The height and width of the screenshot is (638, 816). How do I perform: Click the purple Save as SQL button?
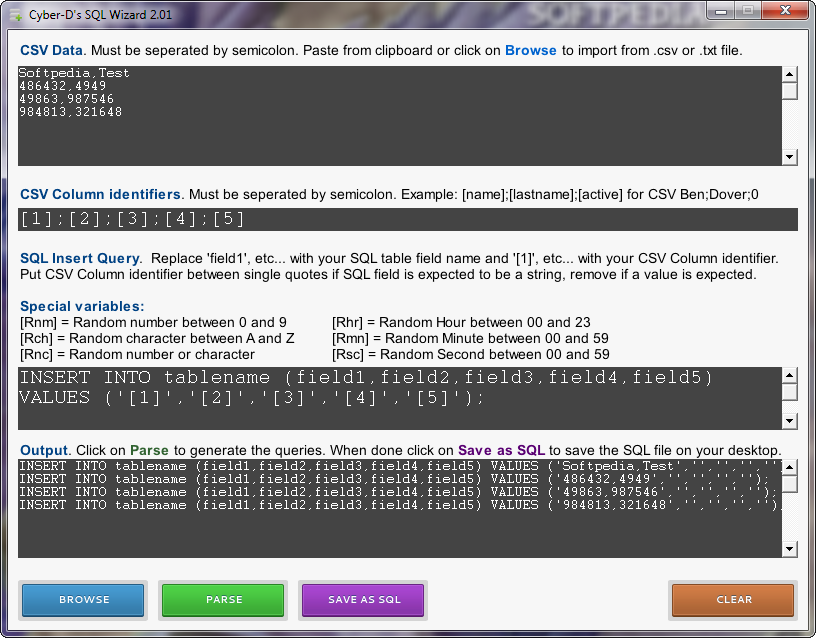pyautogui.click(x=363, y=600)
